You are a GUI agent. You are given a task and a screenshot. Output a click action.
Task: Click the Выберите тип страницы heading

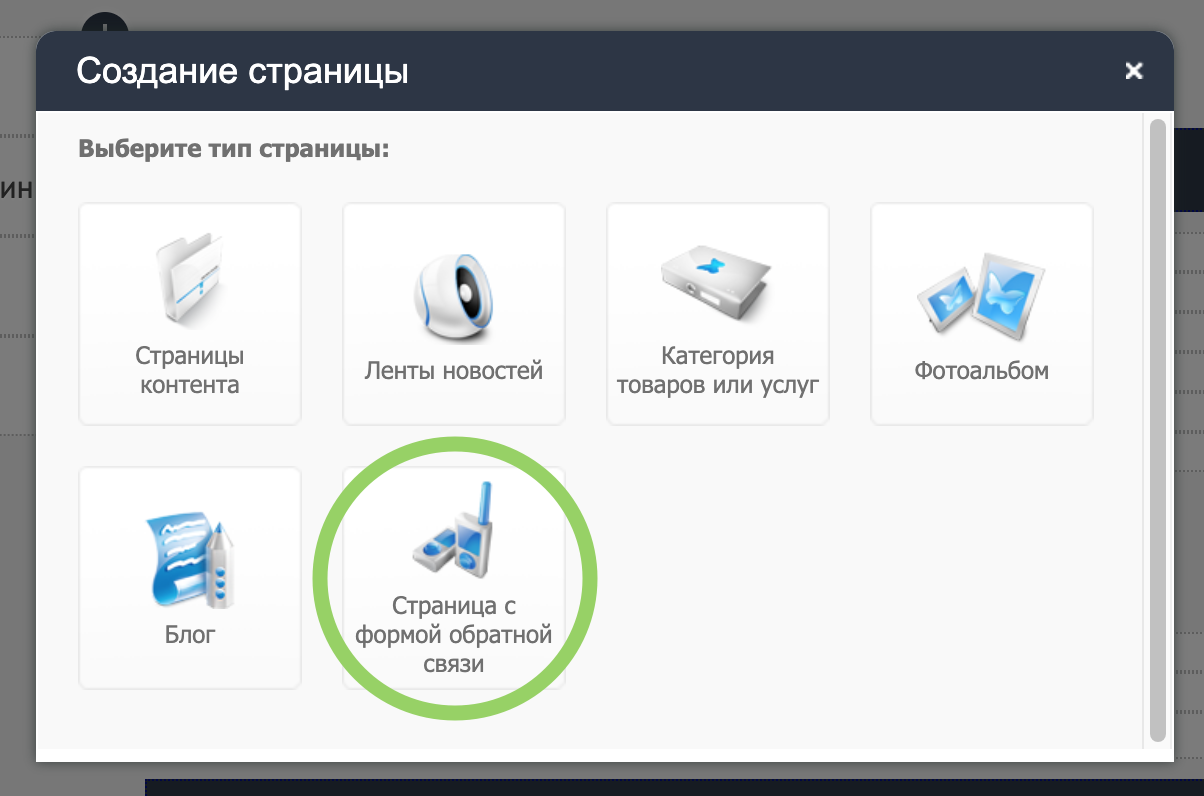tap(233, 150)
